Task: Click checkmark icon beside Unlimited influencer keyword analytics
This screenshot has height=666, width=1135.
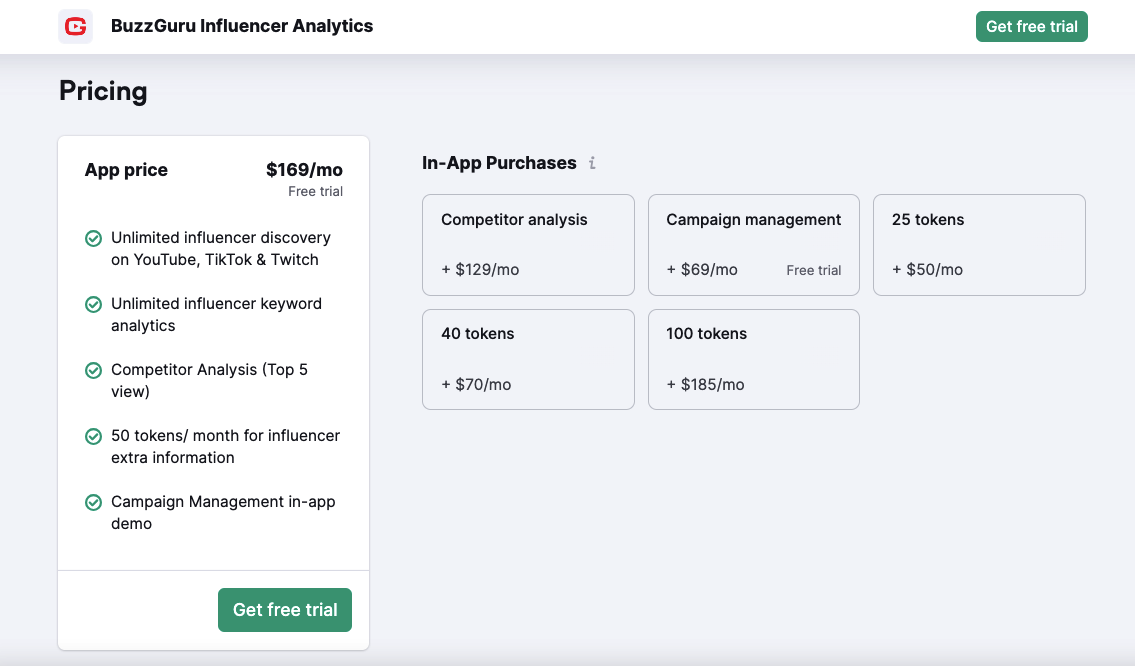Action: 93,305
